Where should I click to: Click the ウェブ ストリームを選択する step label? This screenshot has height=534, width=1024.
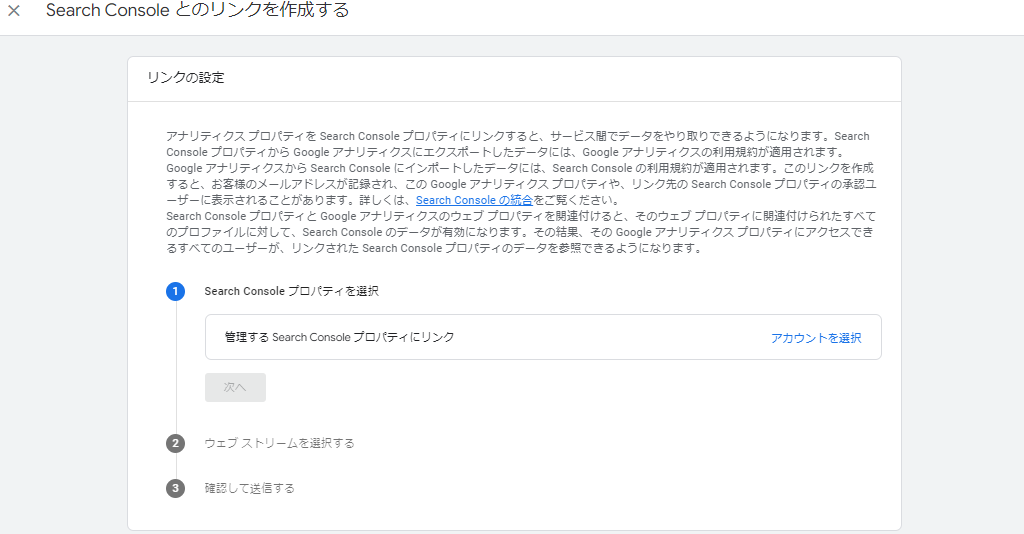coord(280,443)
